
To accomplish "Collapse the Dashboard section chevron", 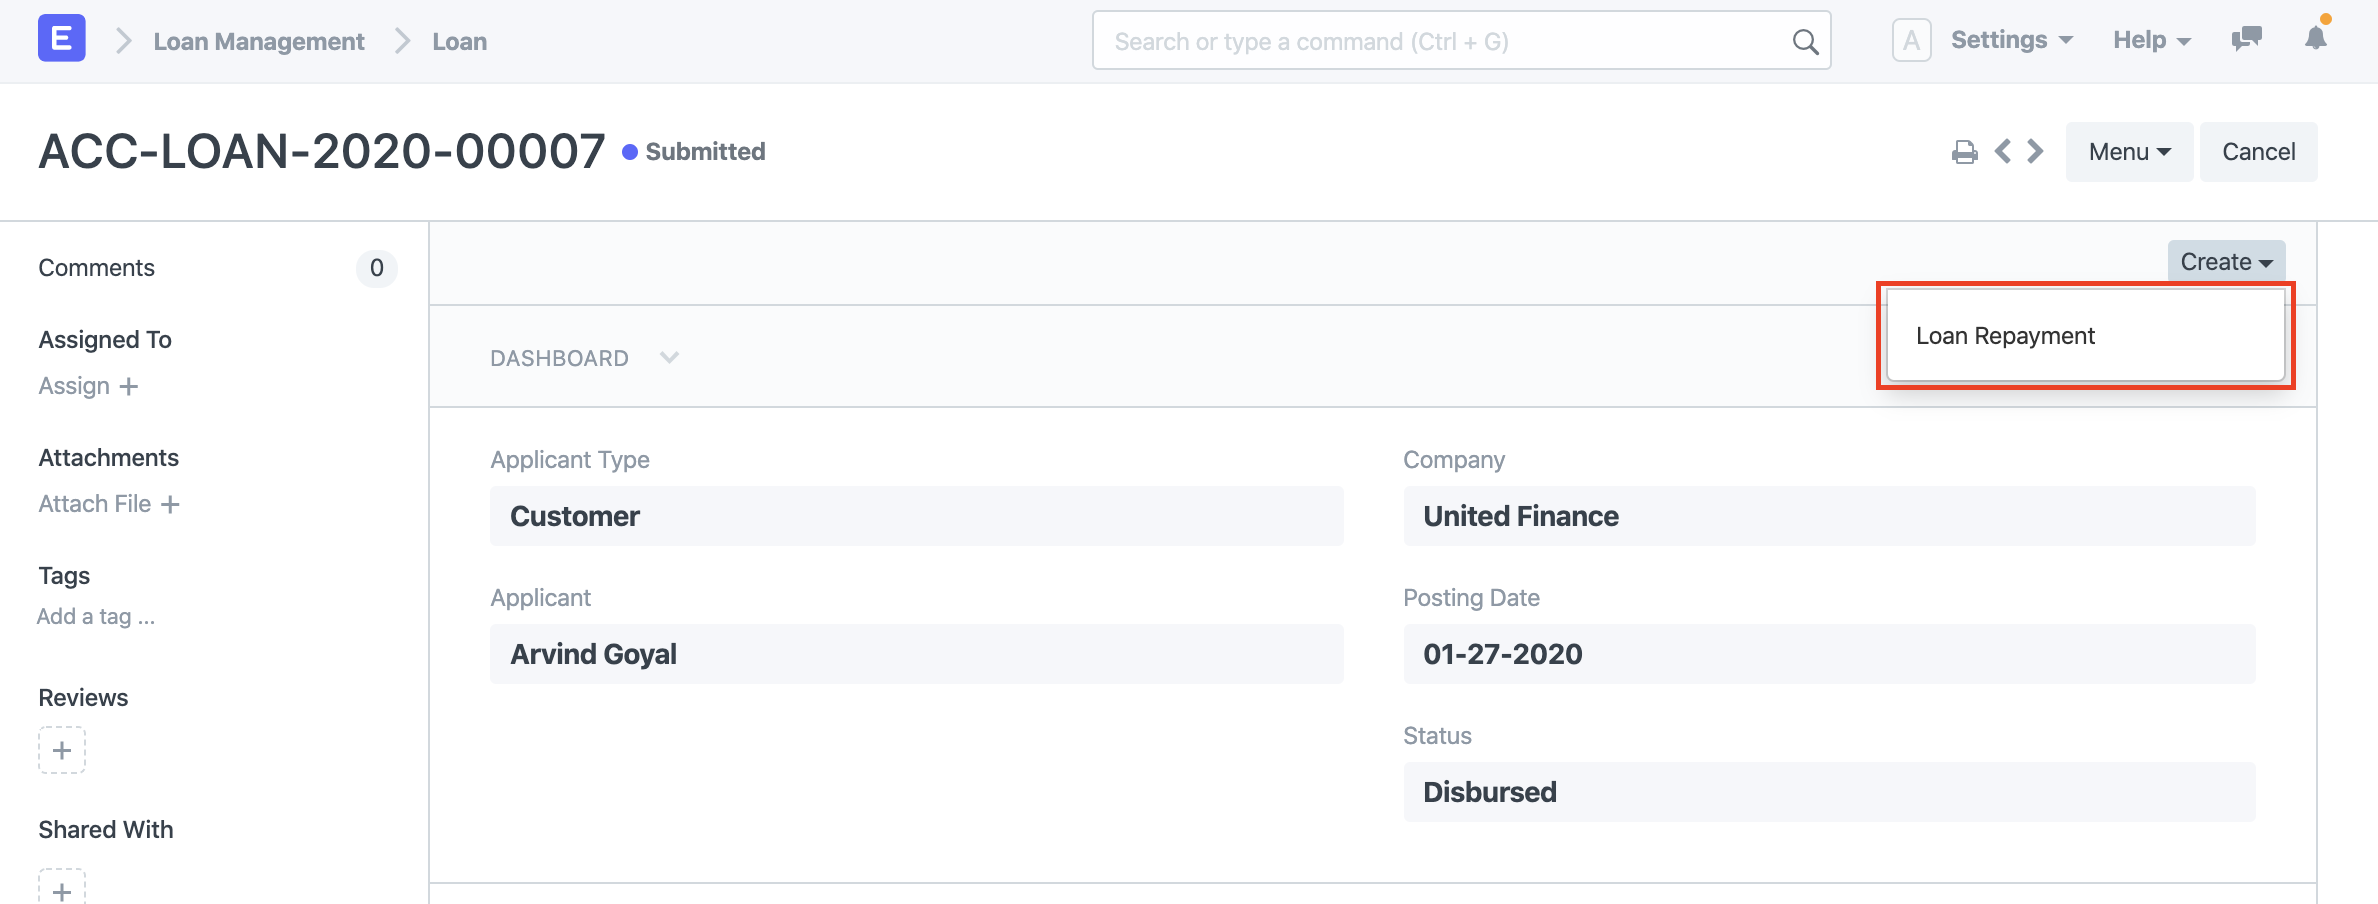I will coord(668,357).
